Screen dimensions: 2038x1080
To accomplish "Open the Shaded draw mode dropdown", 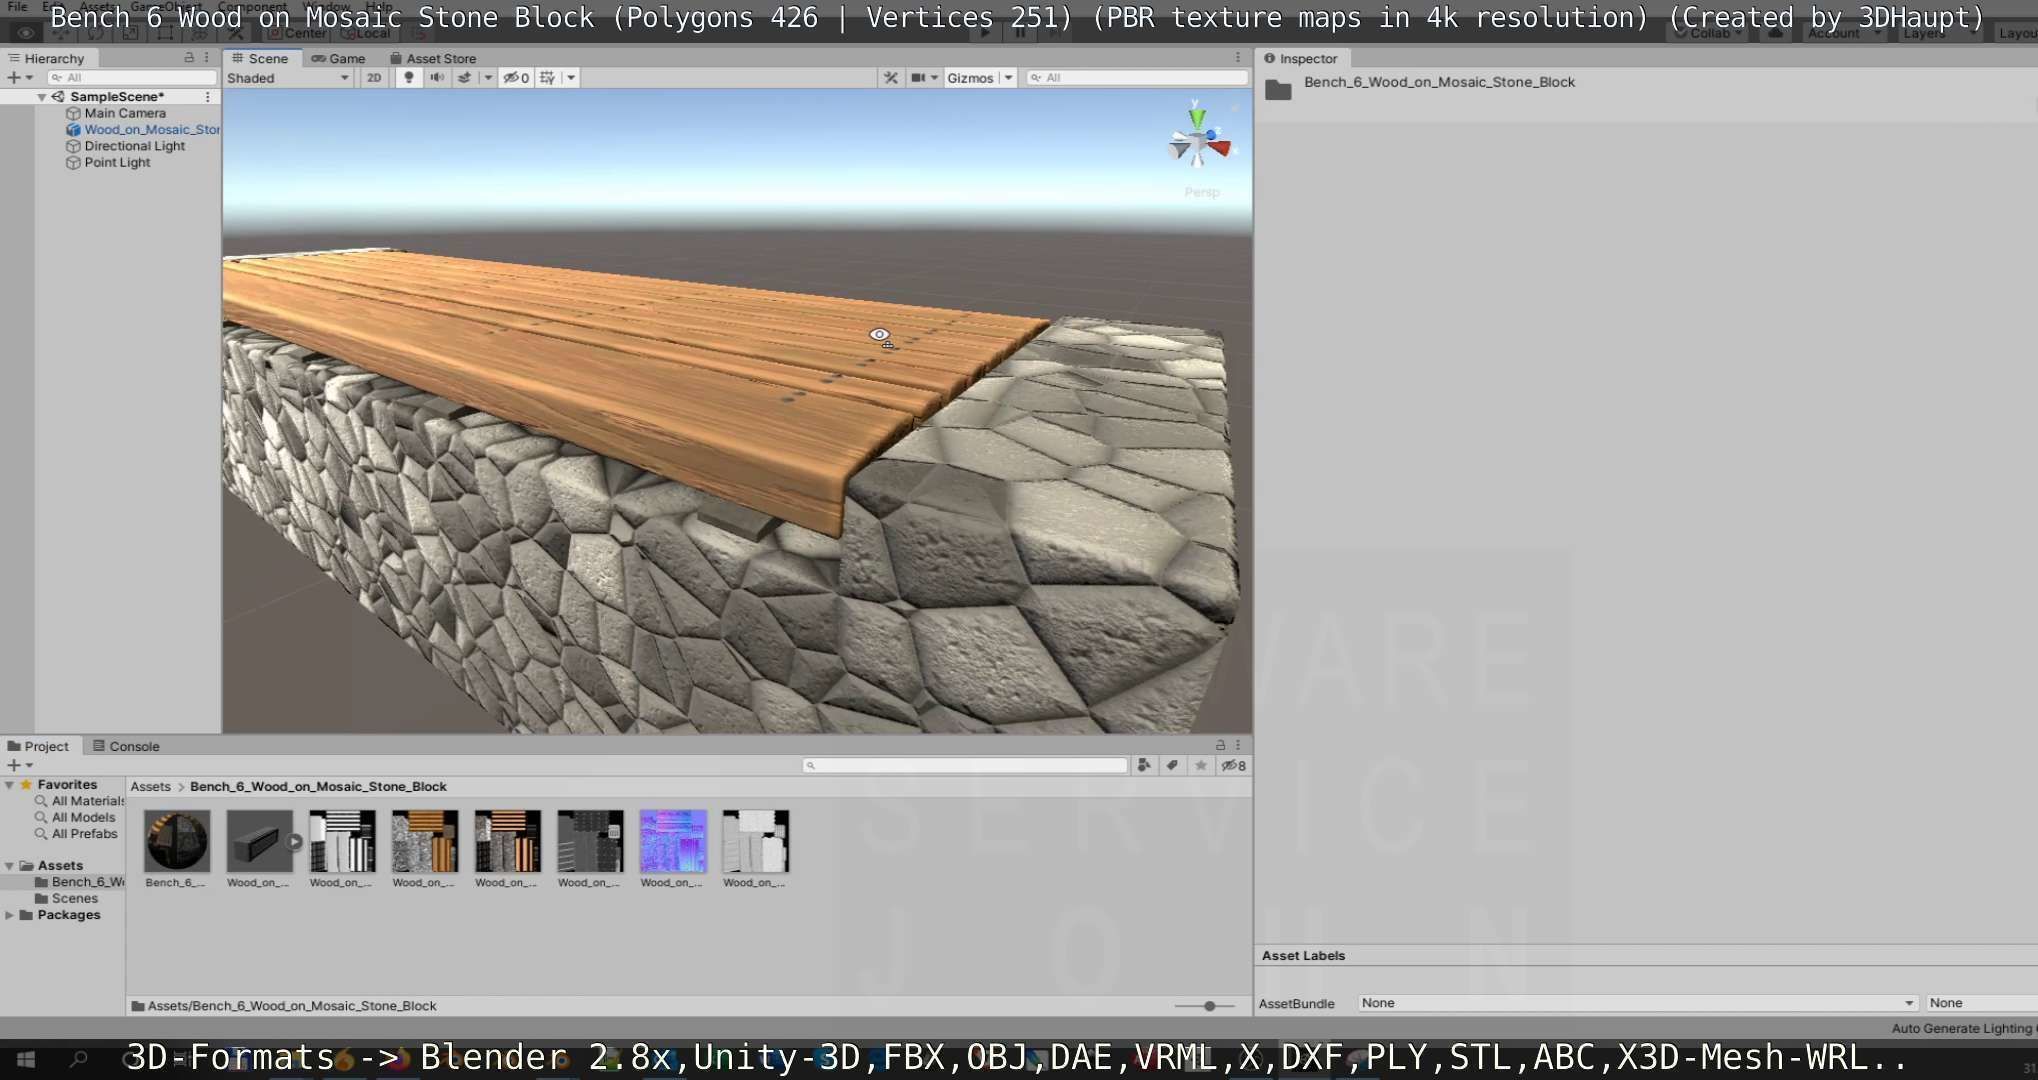I will pos(288,78).
